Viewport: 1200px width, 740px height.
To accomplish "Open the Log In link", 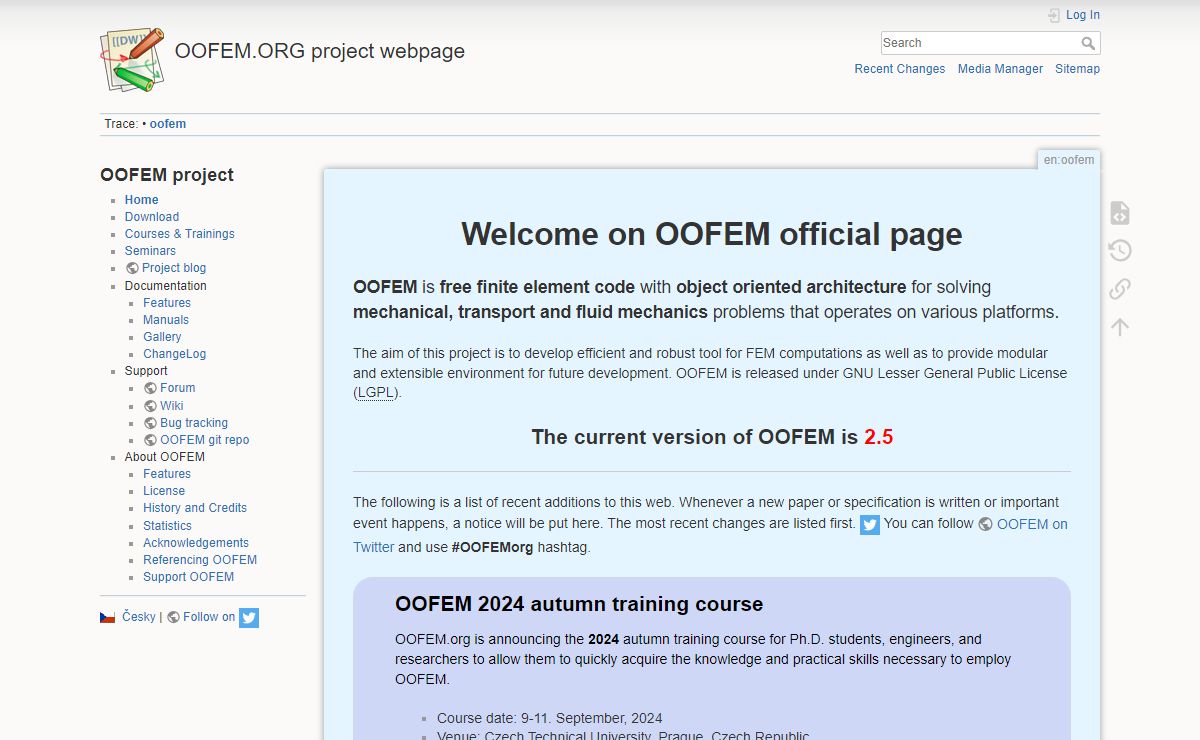I will pyautogui.click(x=1083, y=15).
